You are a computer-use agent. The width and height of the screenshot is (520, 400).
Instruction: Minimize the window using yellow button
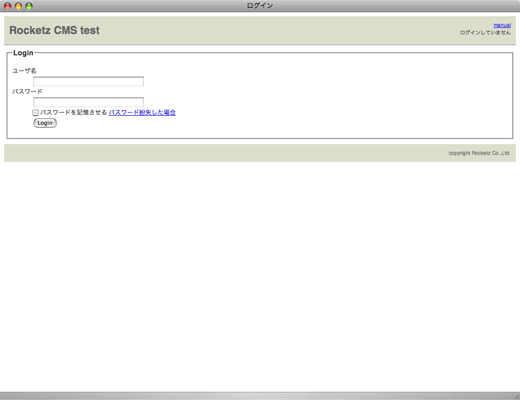click(x=18, y=6)
